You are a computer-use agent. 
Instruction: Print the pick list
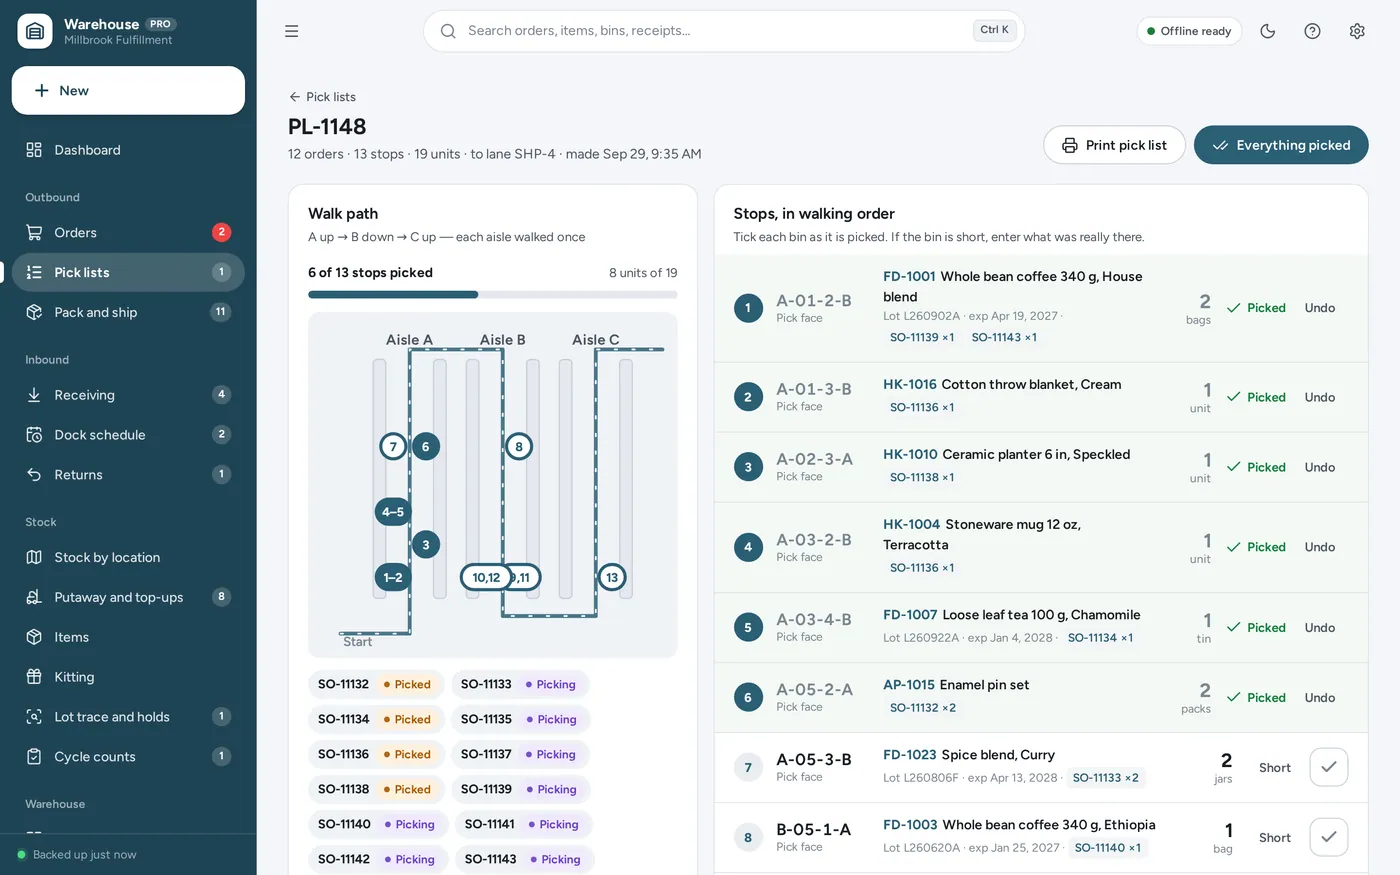pos(1114,145)
